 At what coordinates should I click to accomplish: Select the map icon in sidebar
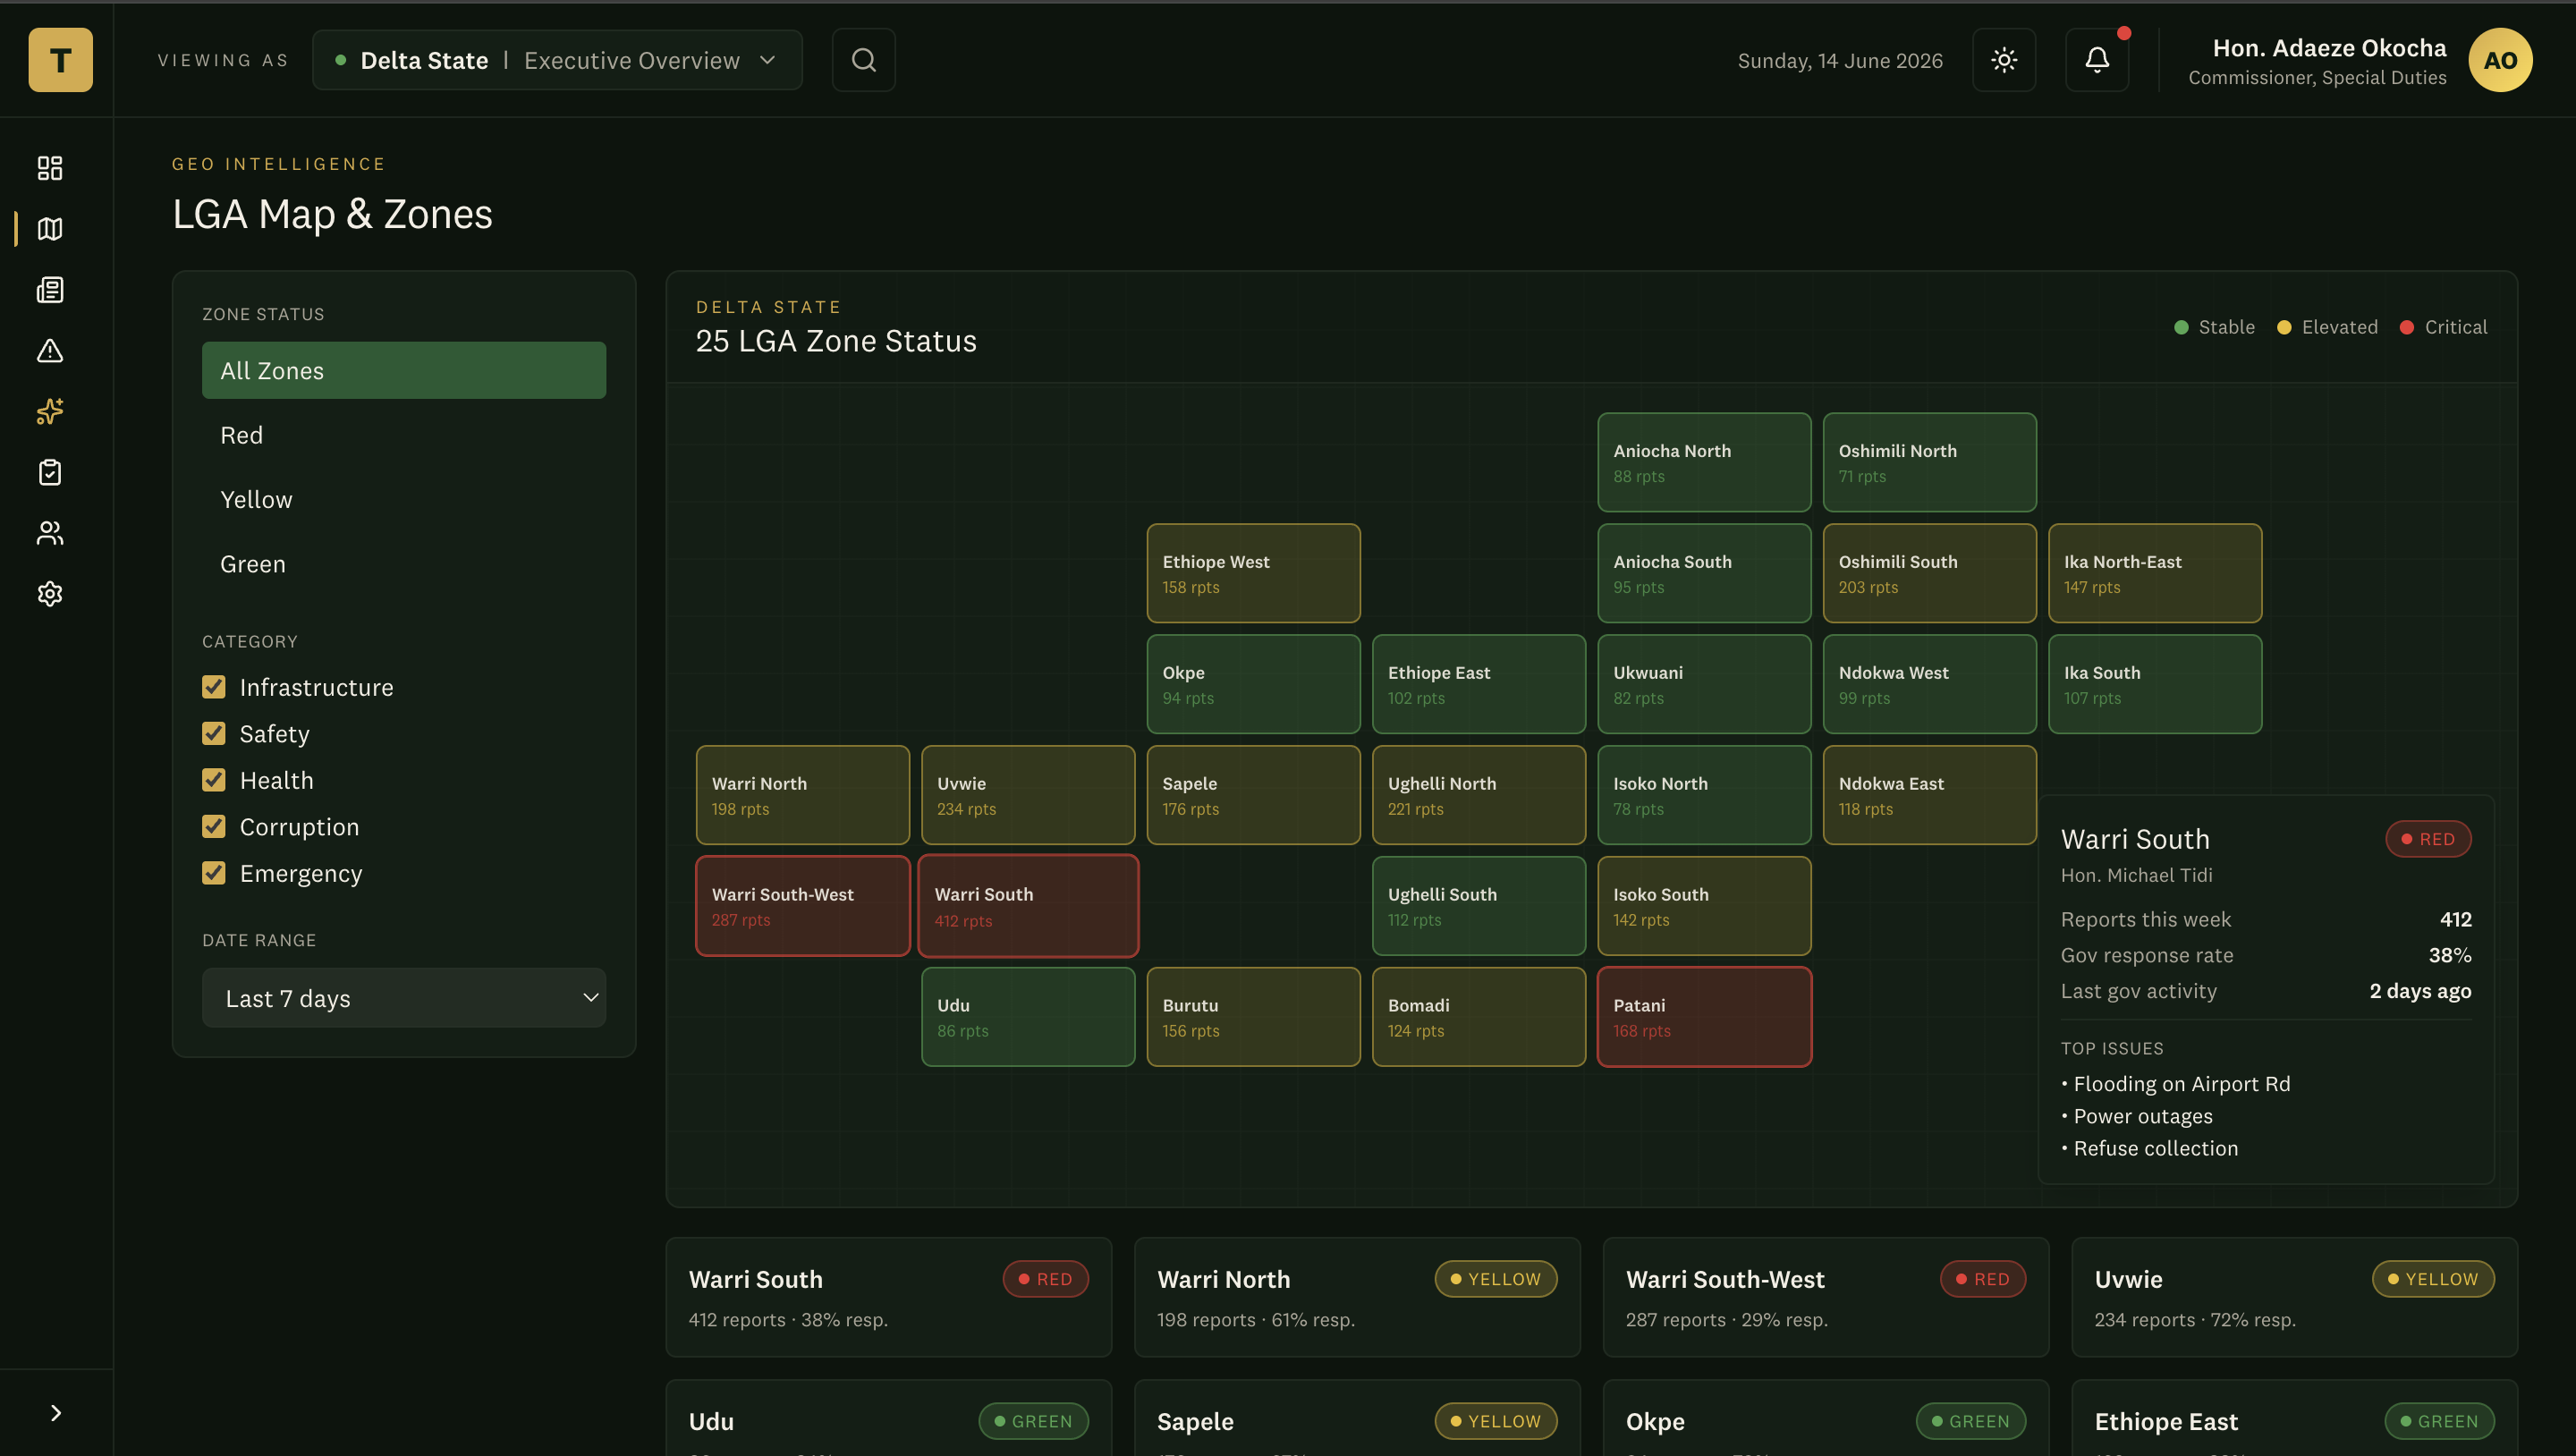click(x=50, y=229)
